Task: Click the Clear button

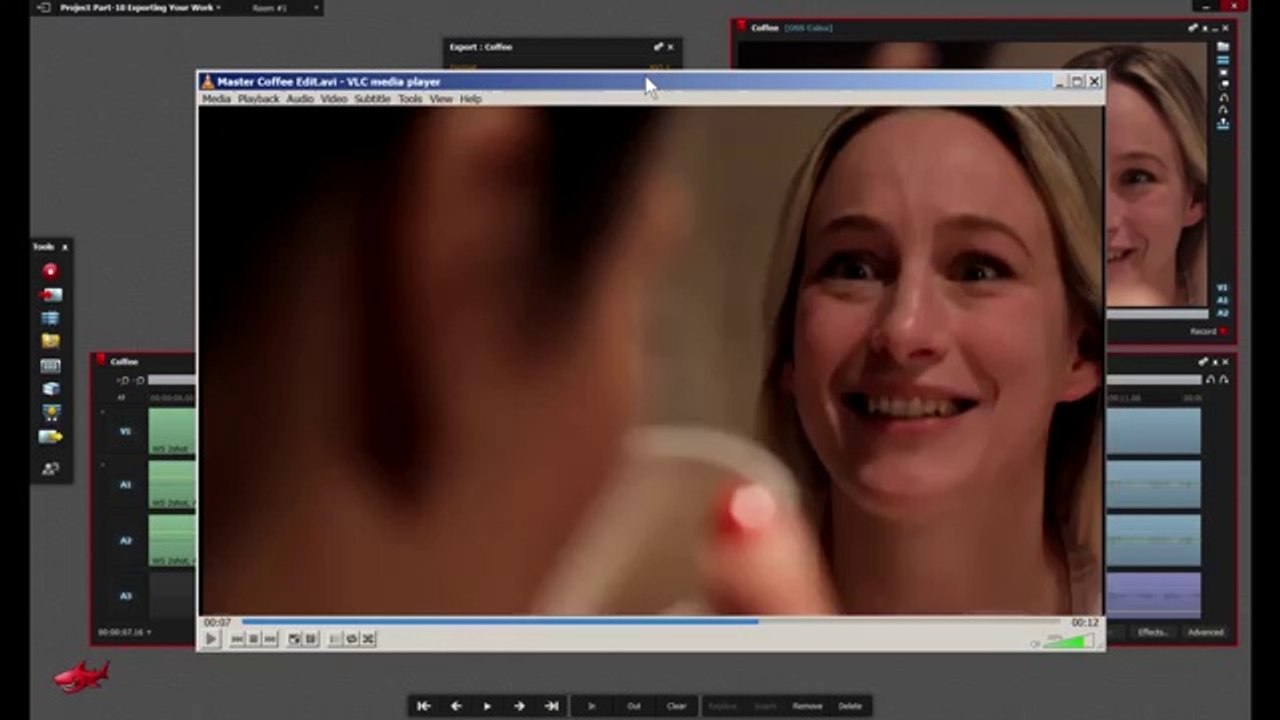Action: [677, 706]
